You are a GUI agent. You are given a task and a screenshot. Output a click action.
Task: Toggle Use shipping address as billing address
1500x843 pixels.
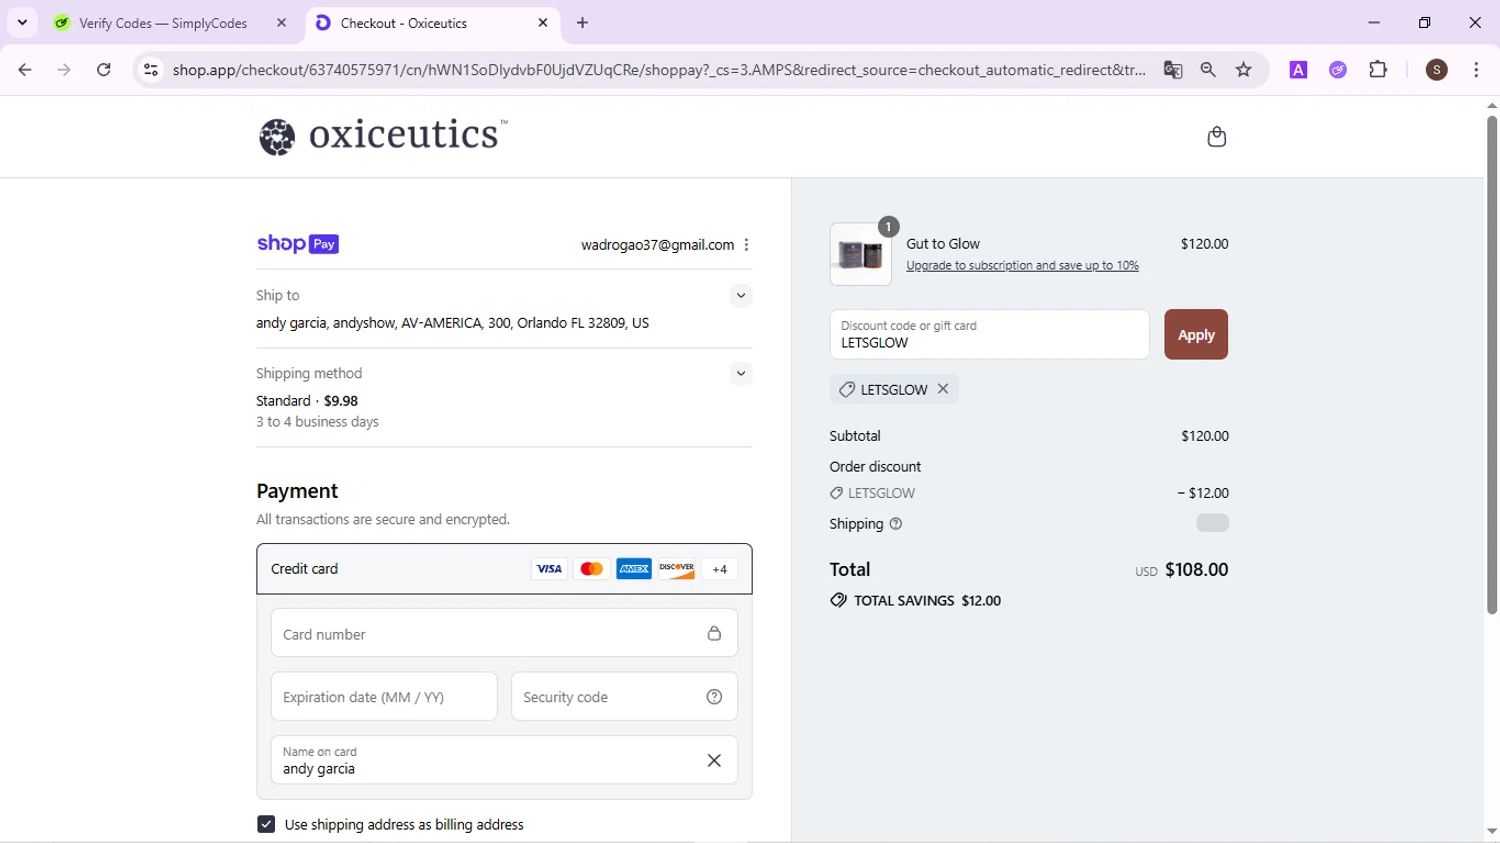[x=266, y=824]
